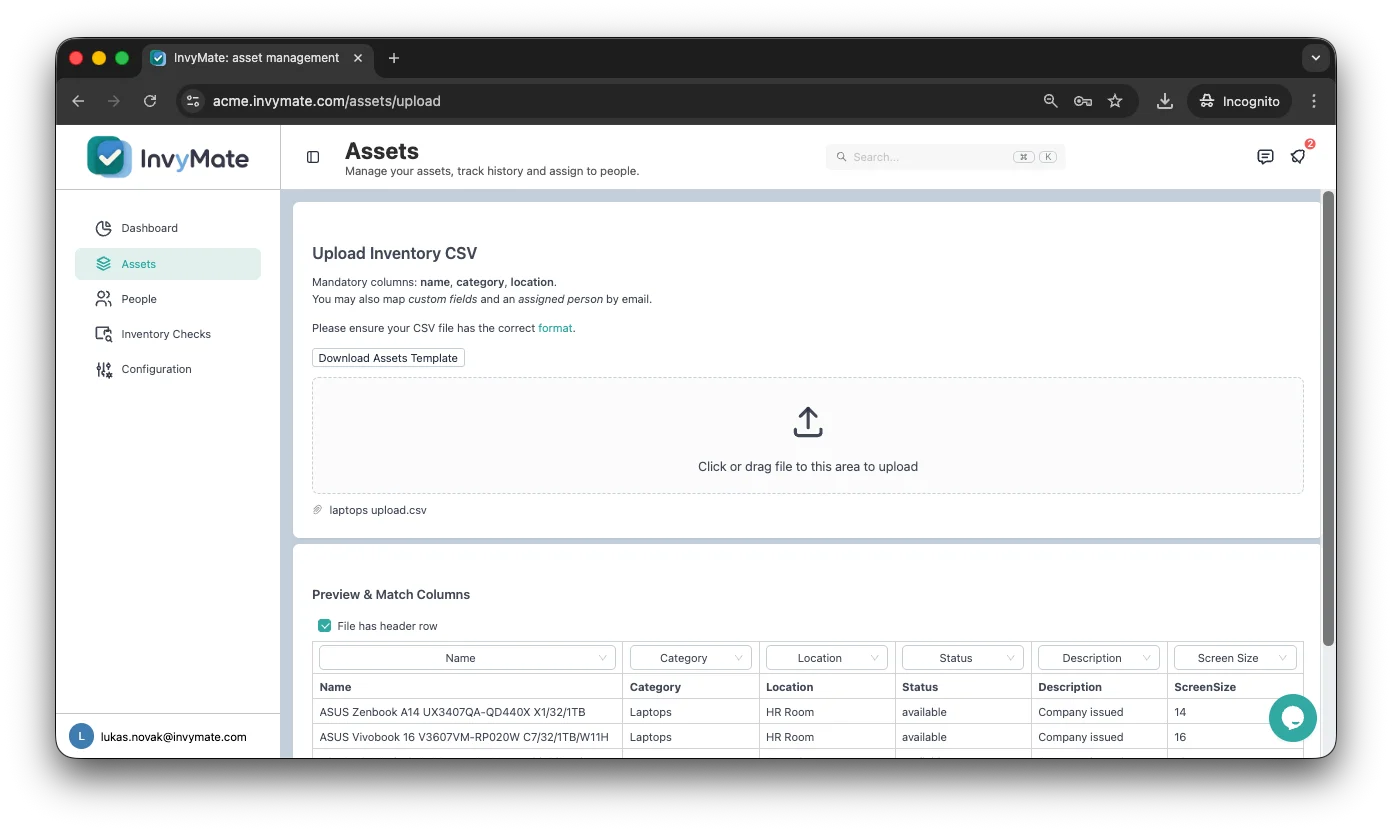Click the ASUS Zenbook A14 name cell
The width and height of the screenshot is (1392, 832).
(467, 712)
